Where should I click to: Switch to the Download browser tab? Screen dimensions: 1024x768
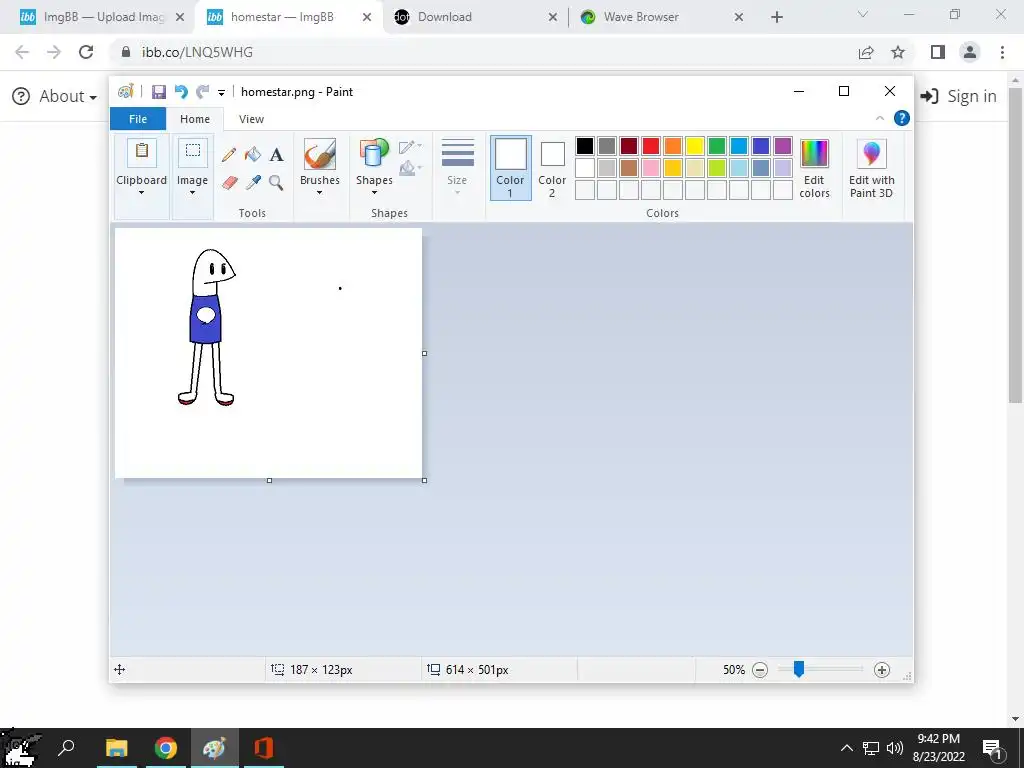tap(477, 17)
